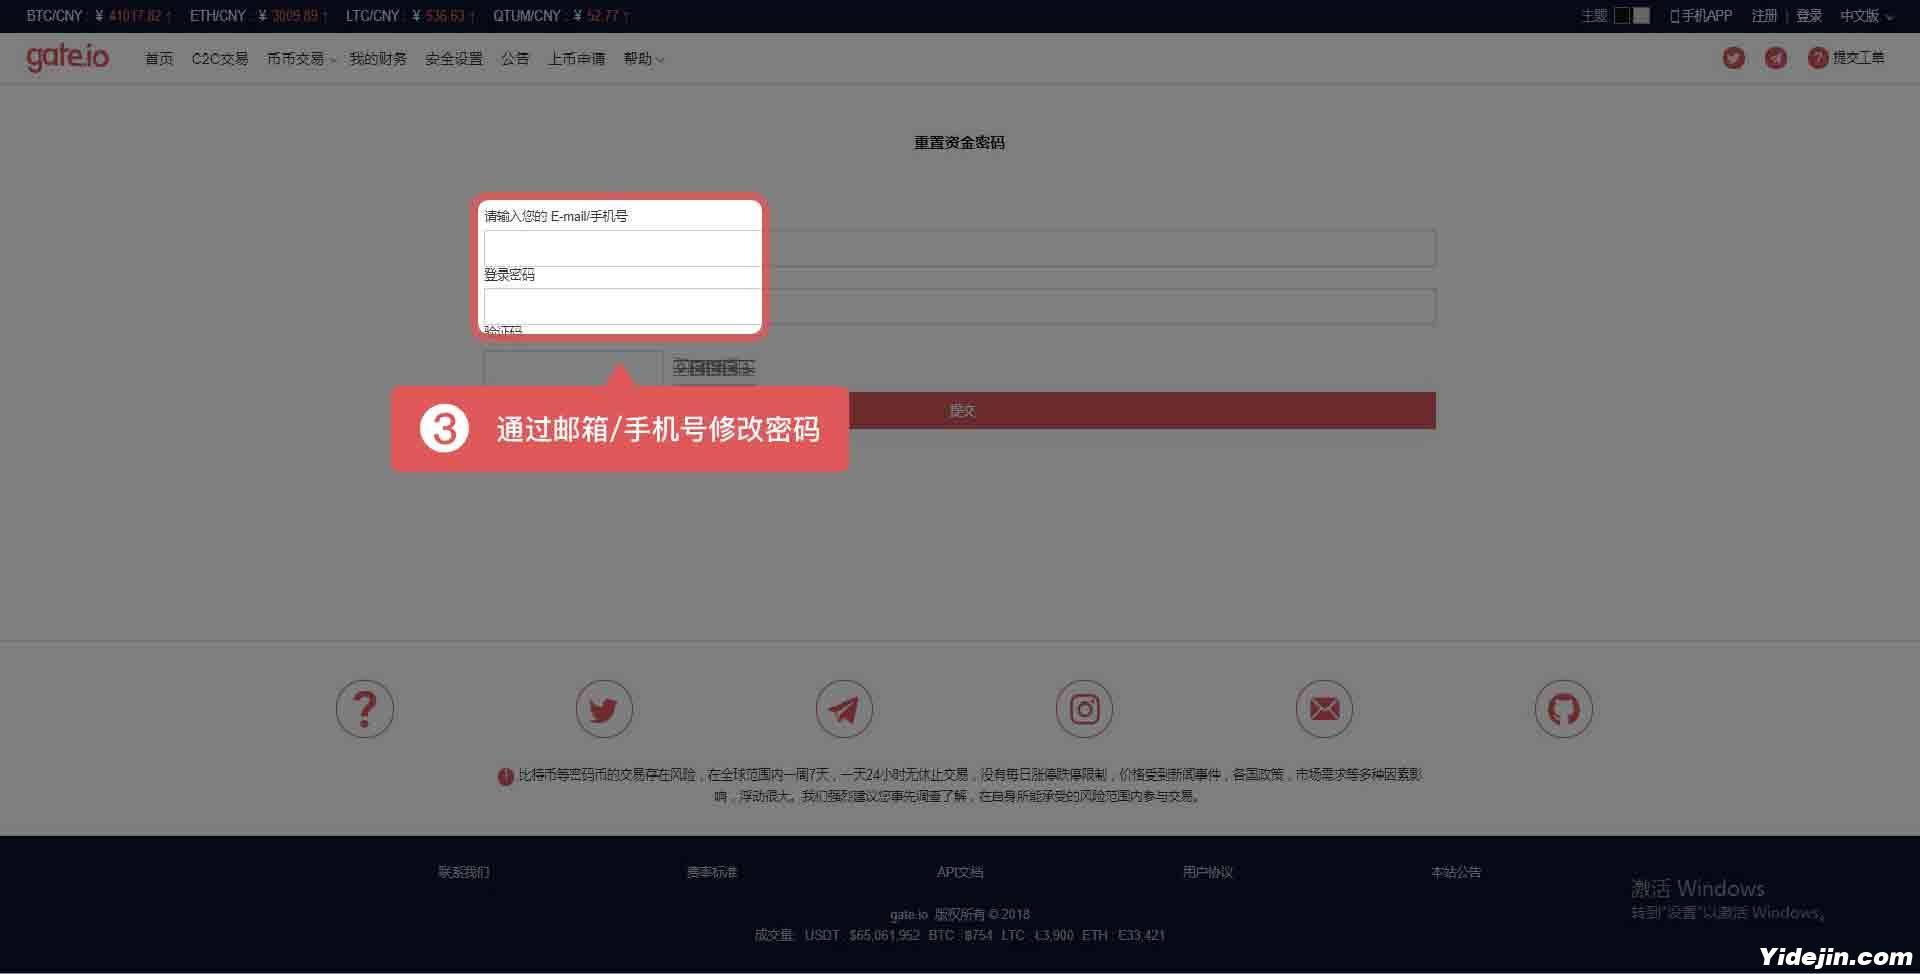The width and height of the screenshot is (1920, 974).
Task: Switch to the dark theme swatch
Action: [x=1622, y=16]
